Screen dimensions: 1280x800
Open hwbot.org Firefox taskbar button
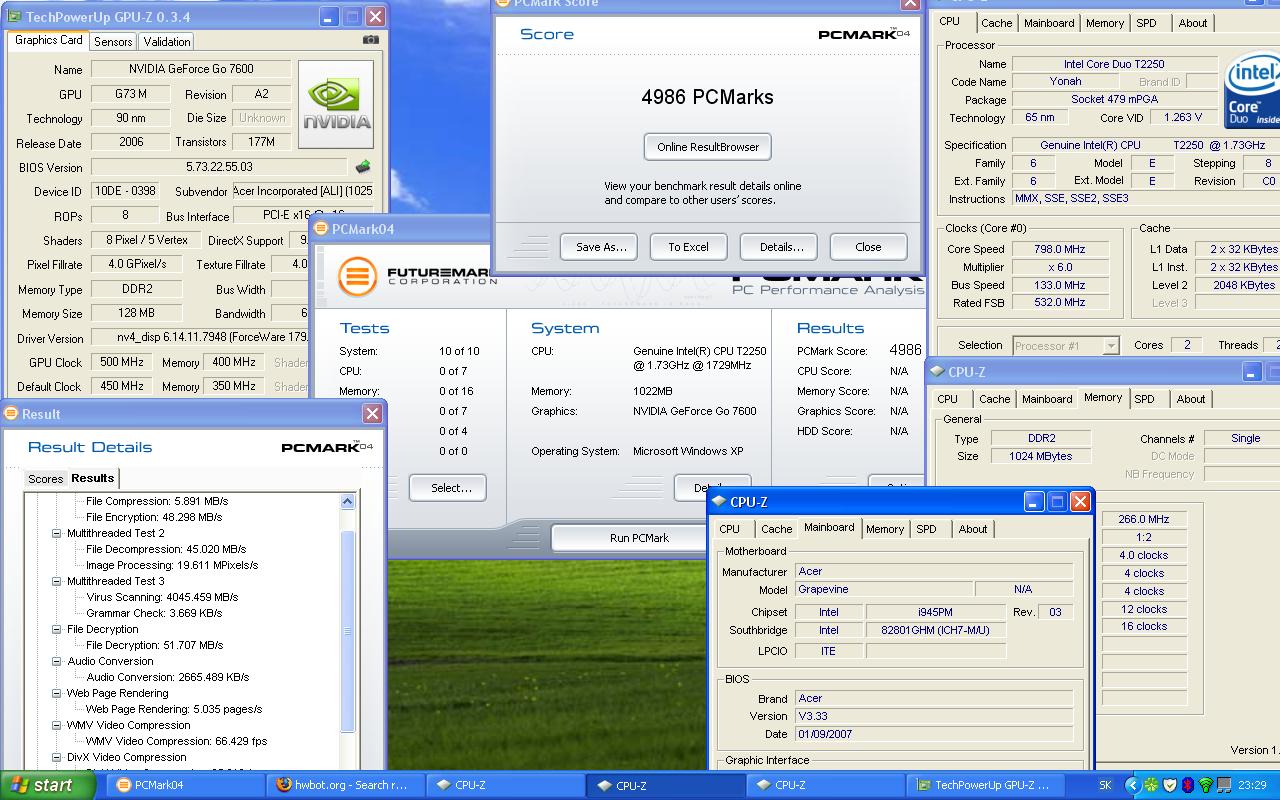[343, 785]
